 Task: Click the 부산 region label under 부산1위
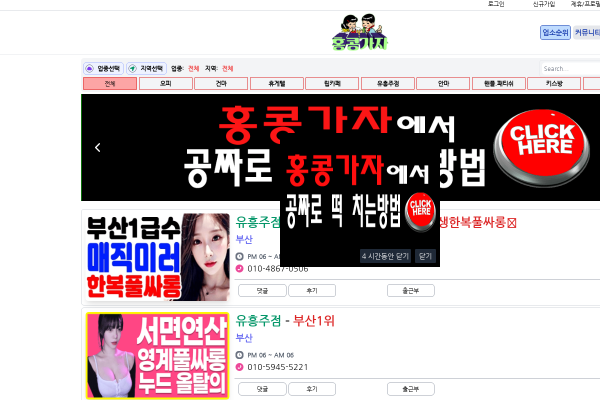[244, 338]
